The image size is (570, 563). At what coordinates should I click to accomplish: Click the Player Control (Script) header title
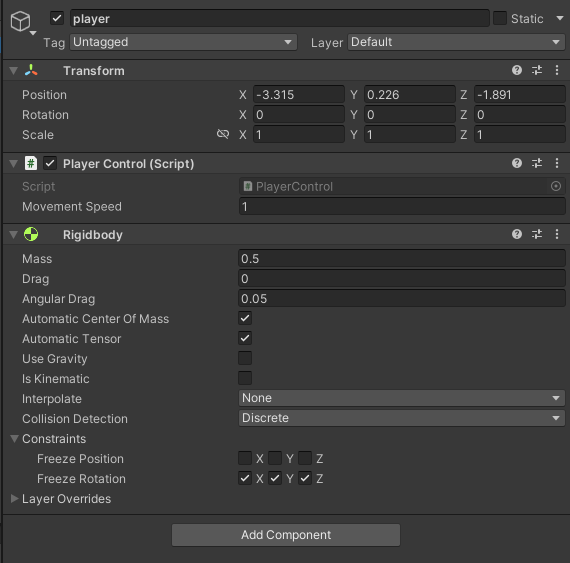click(129, 164)
